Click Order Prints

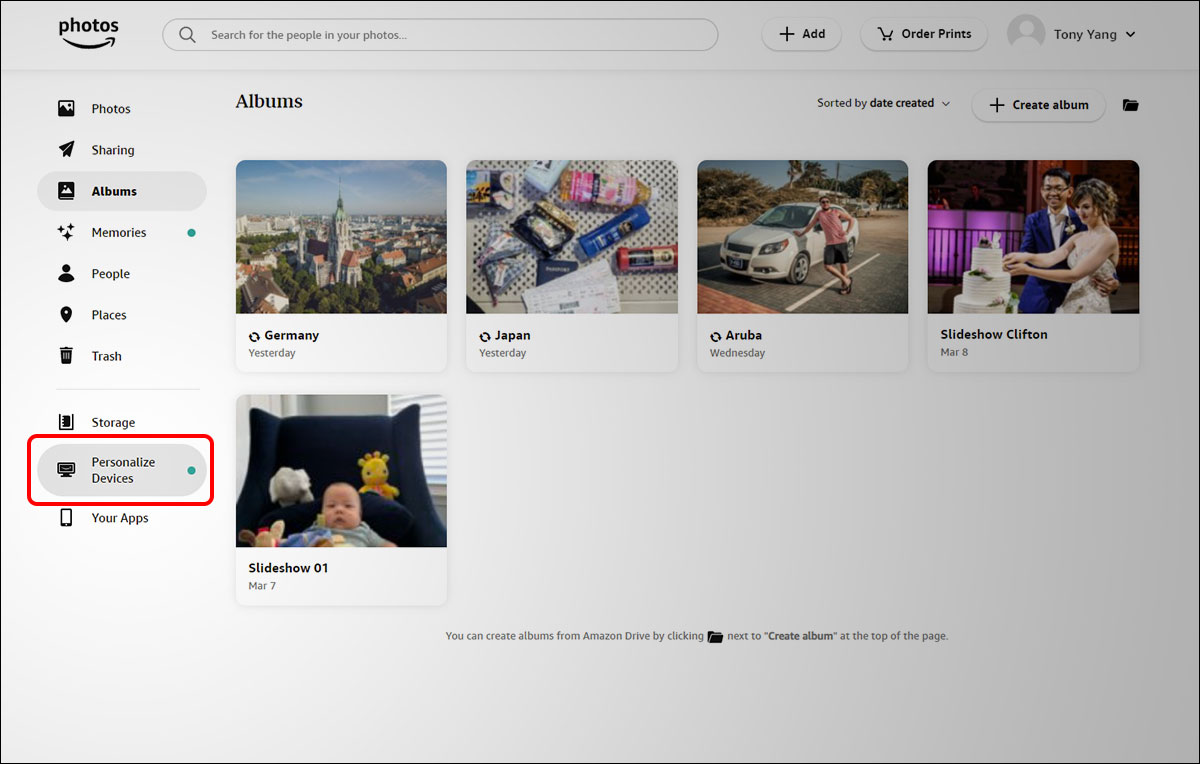click(x=924, y=34)
